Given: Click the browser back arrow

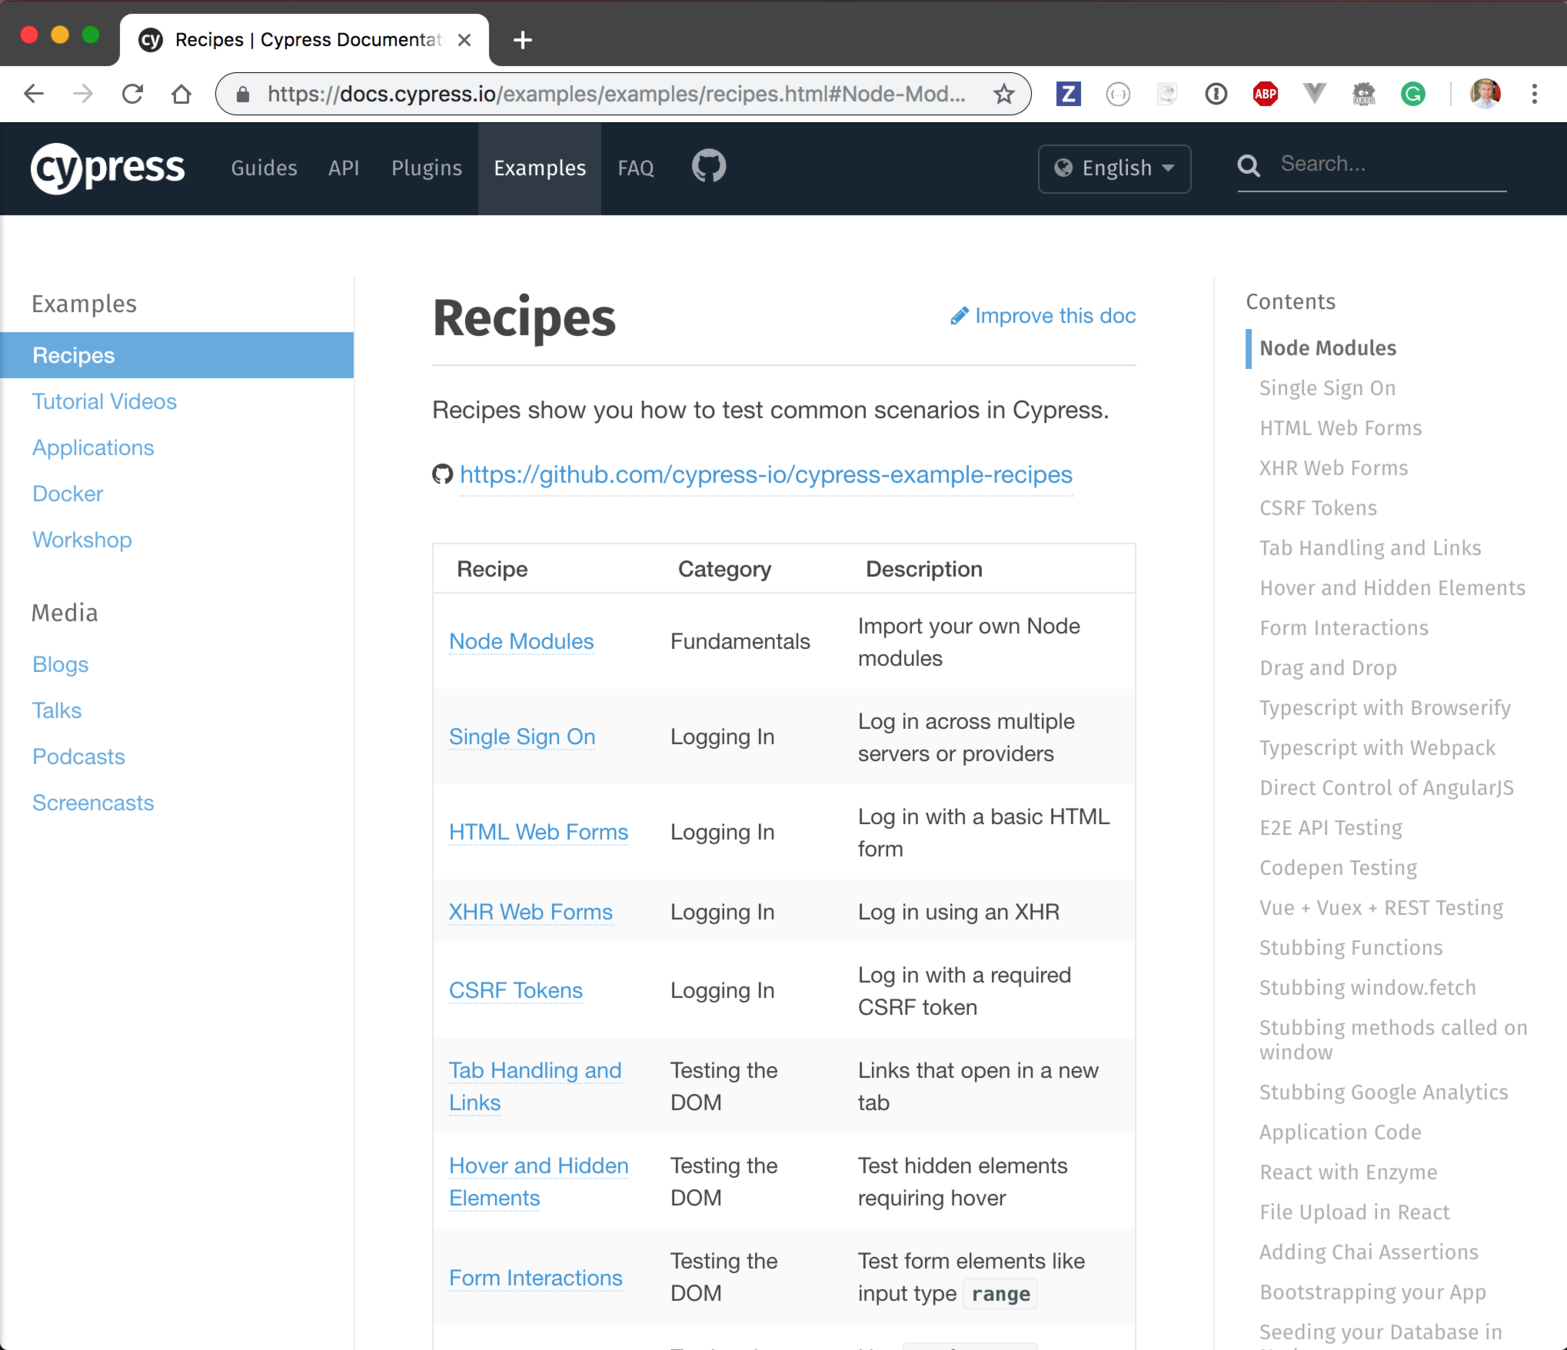Looking at the screenshot, I should coord(34,94).
